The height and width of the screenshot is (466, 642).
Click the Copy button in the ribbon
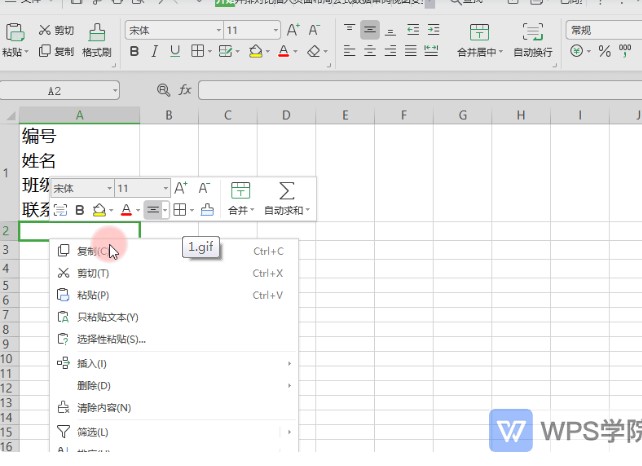(x=56, y=51)
